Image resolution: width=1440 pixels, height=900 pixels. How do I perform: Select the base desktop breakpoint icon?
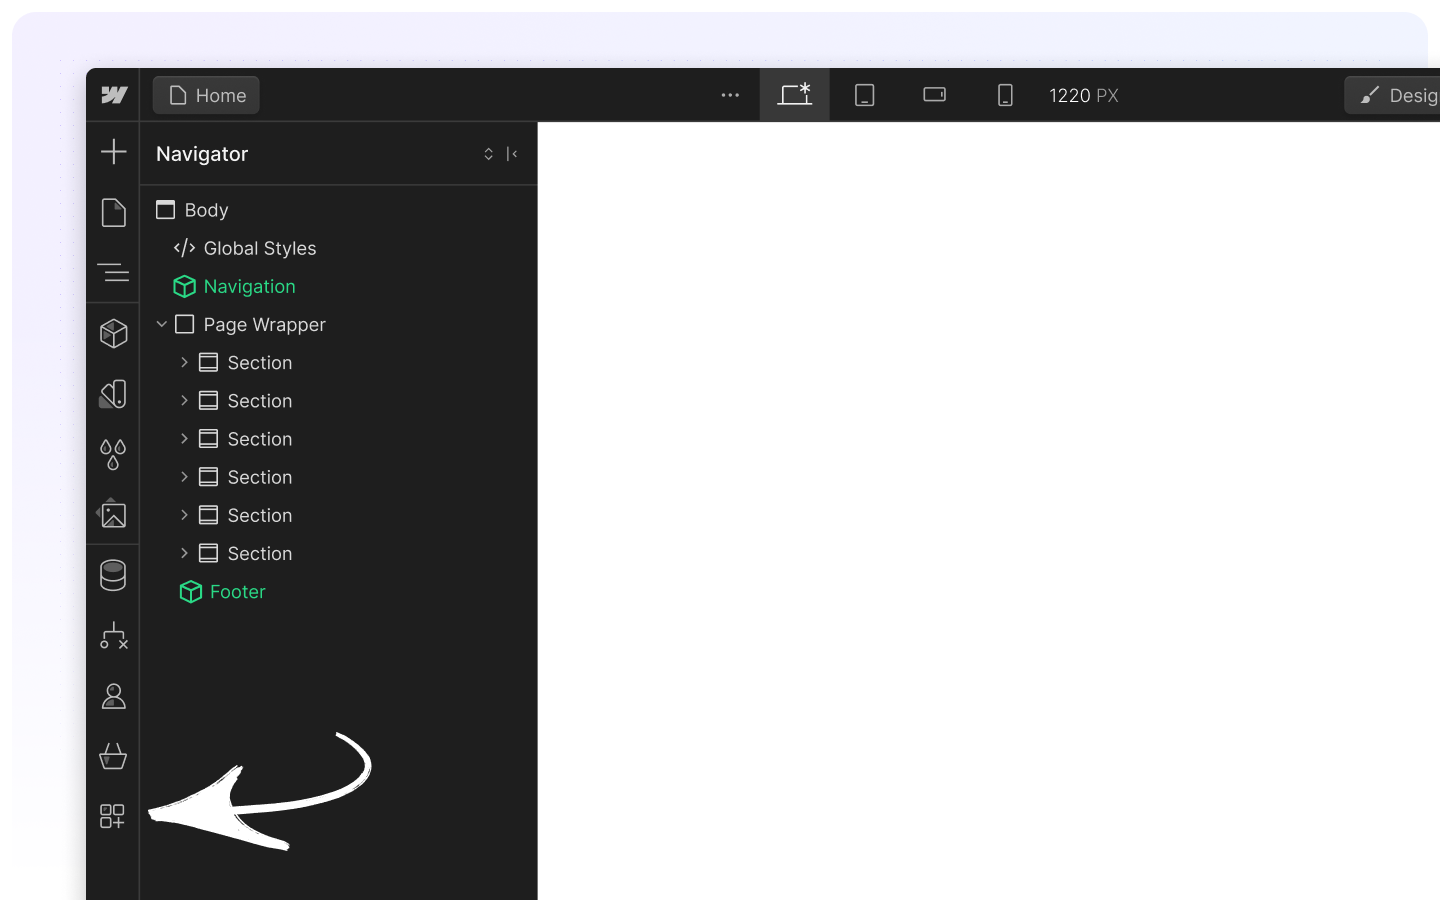pos(795,95)
